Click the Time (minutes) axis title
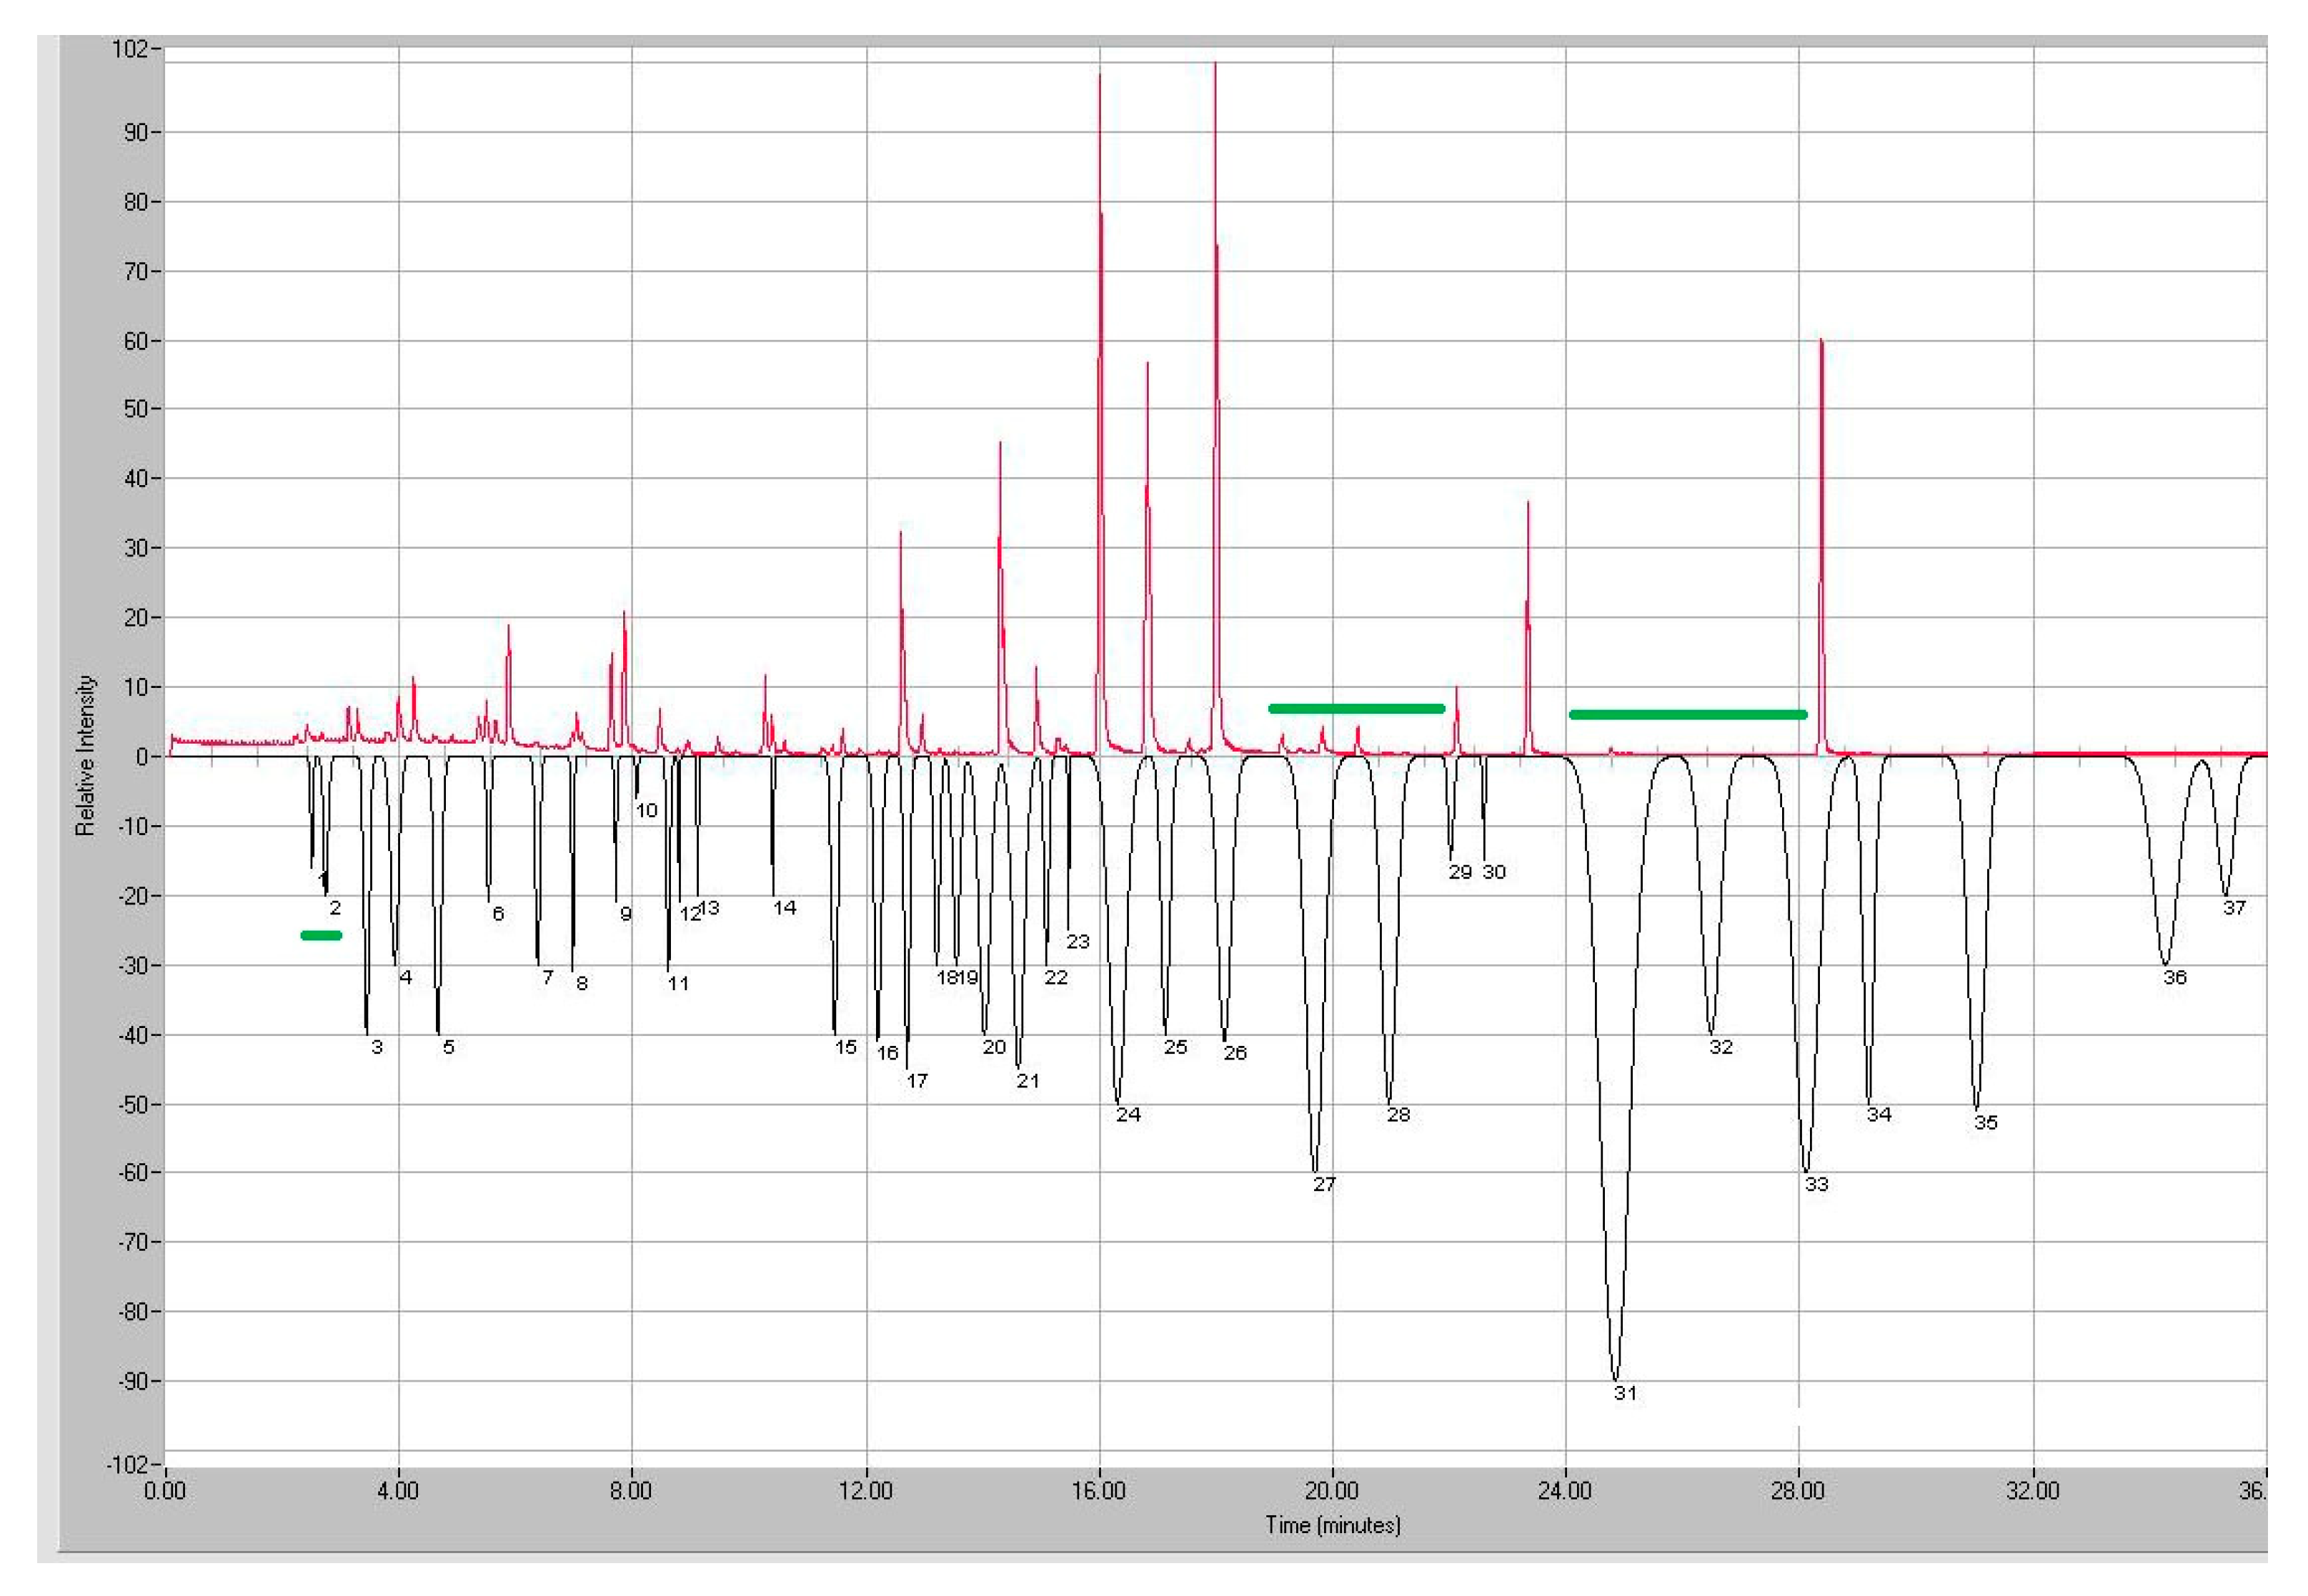The width and height of the screenshot is (2308, 1596). [x=1332, y=1525]
